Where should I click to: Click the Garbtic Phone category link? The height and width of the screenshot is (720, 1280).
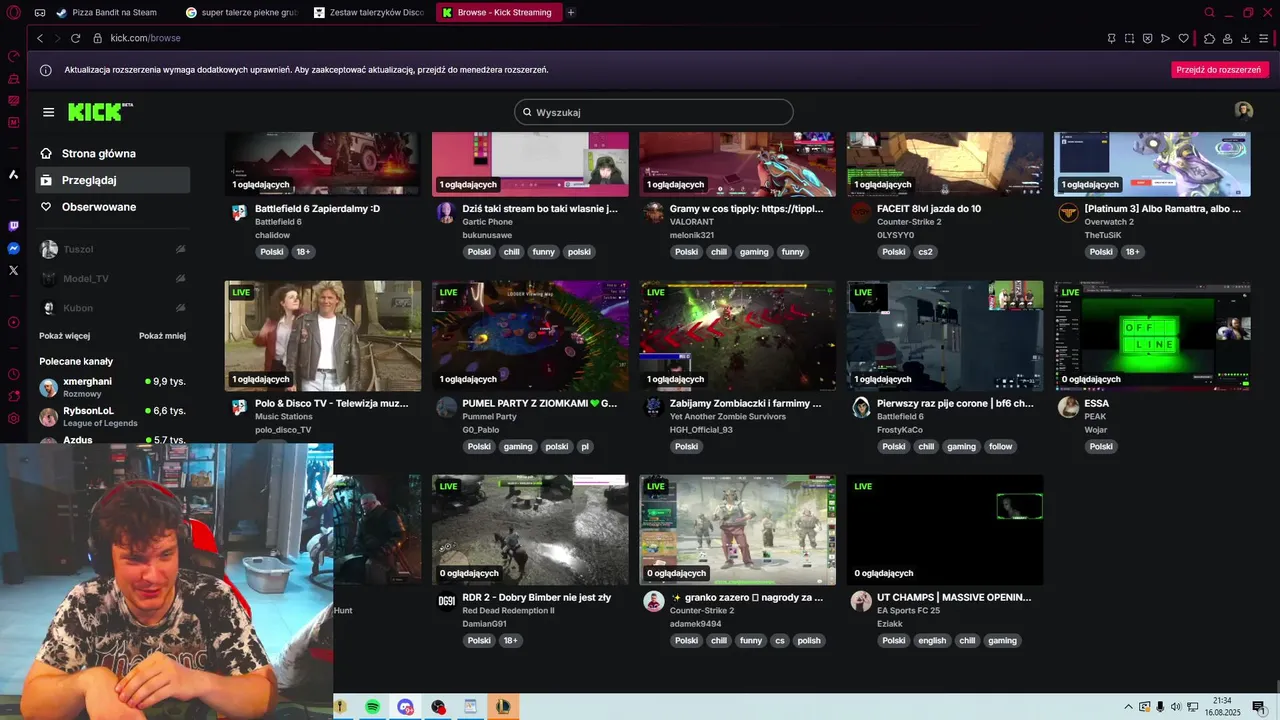[x=487, y=222]
